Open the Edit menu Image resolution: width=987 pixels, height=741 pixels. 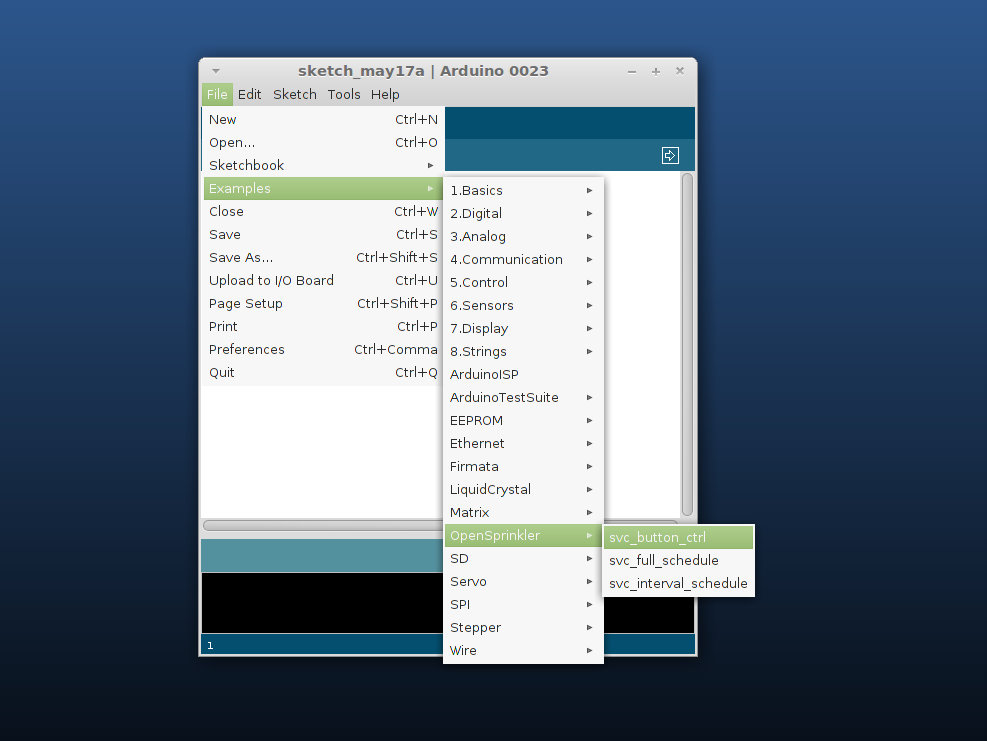click(x=249, y=94)
